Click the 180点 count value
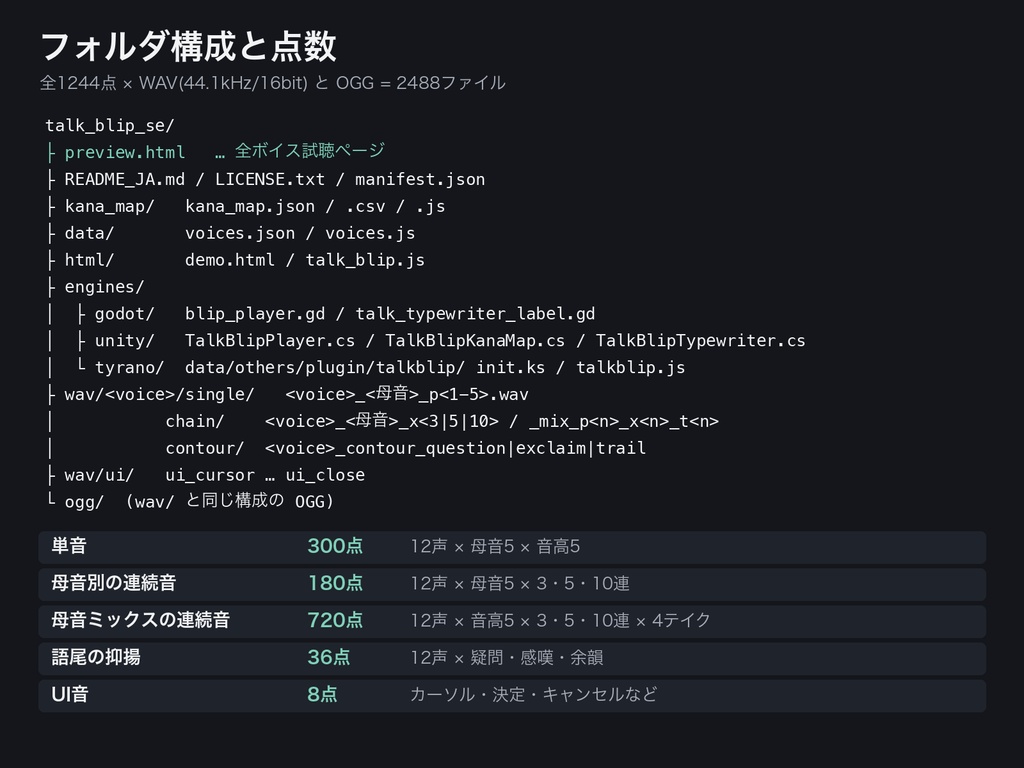Viewport: 1024px width, 768px height. tap(335, 583)
